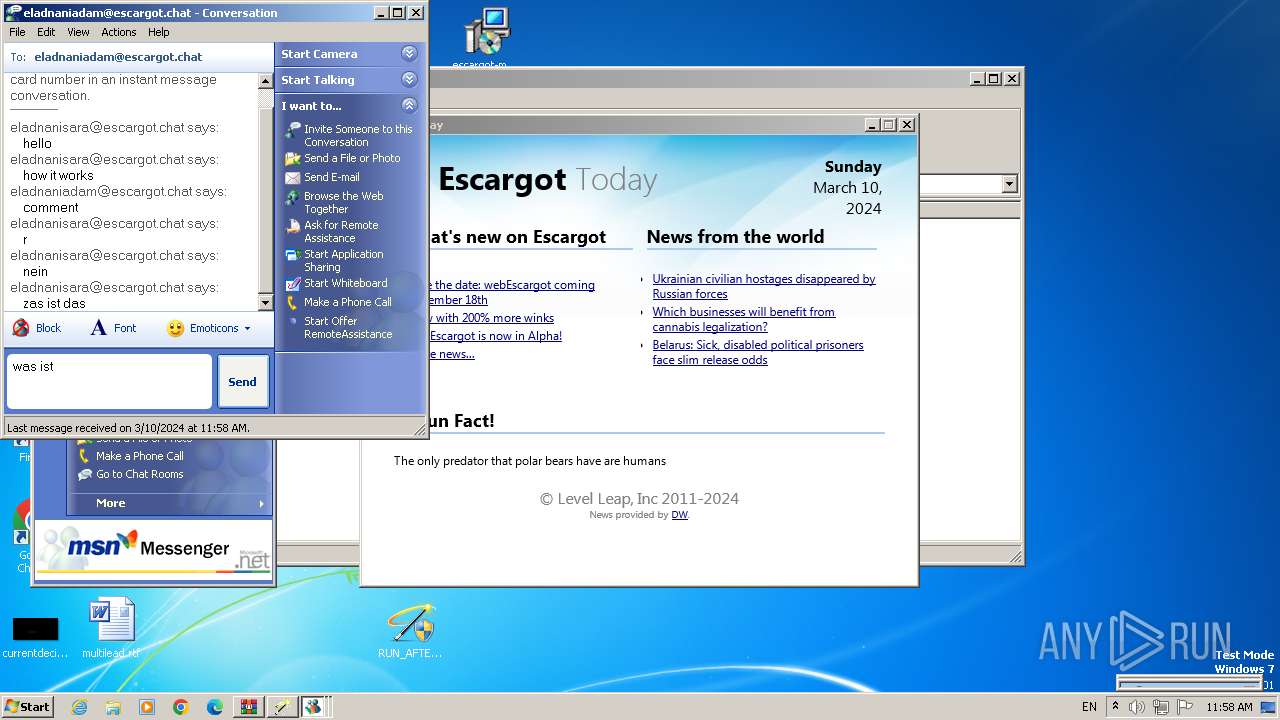The height and width of the screenshot is (720, 1280).
Task: Switch to the MSN Messenger taskbar button
Action: (314, 707)
